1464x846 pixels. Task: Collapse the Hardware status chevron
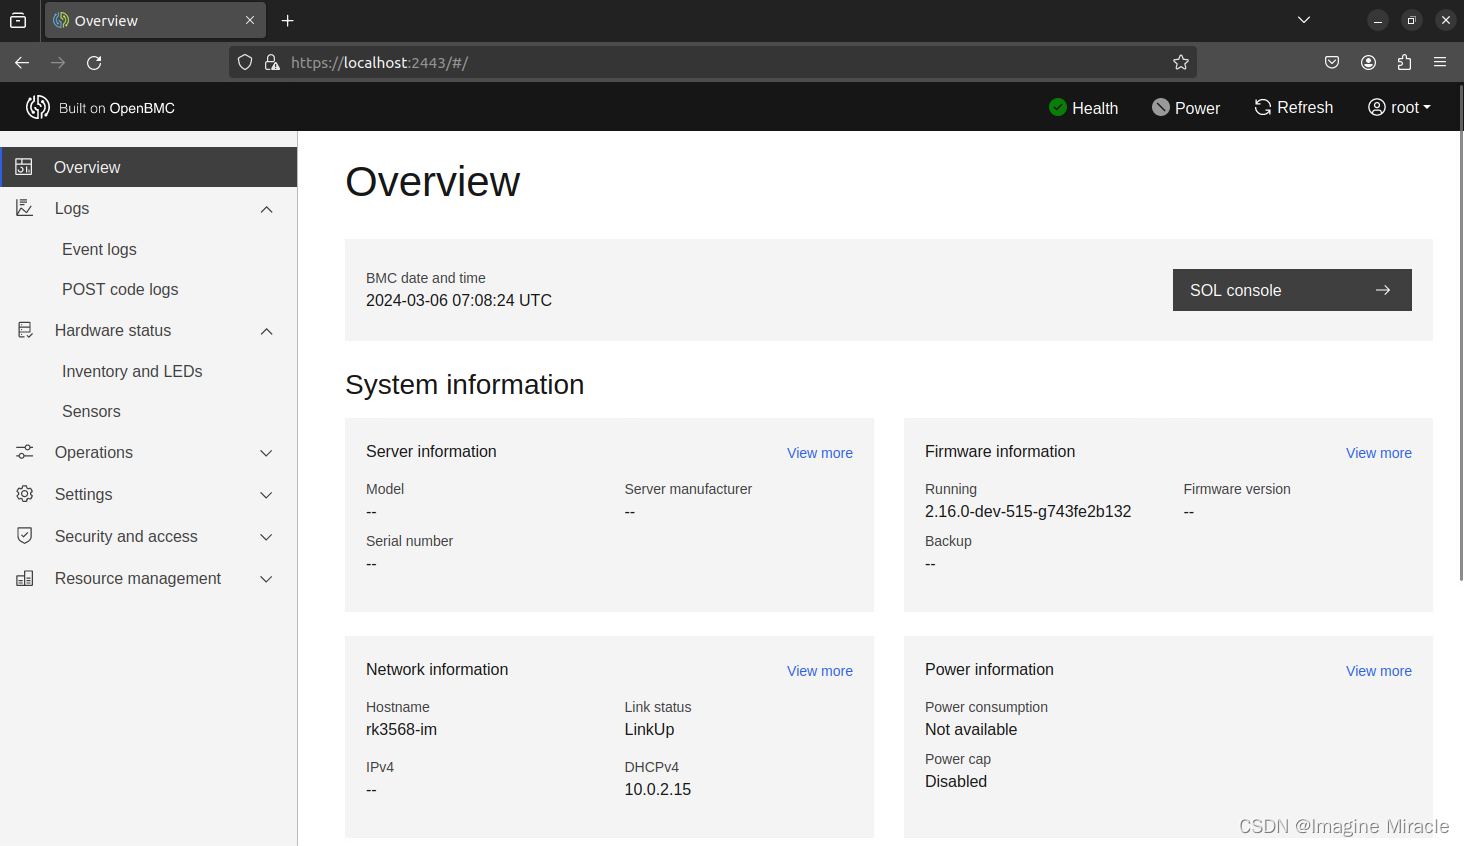tap(266, 331)
